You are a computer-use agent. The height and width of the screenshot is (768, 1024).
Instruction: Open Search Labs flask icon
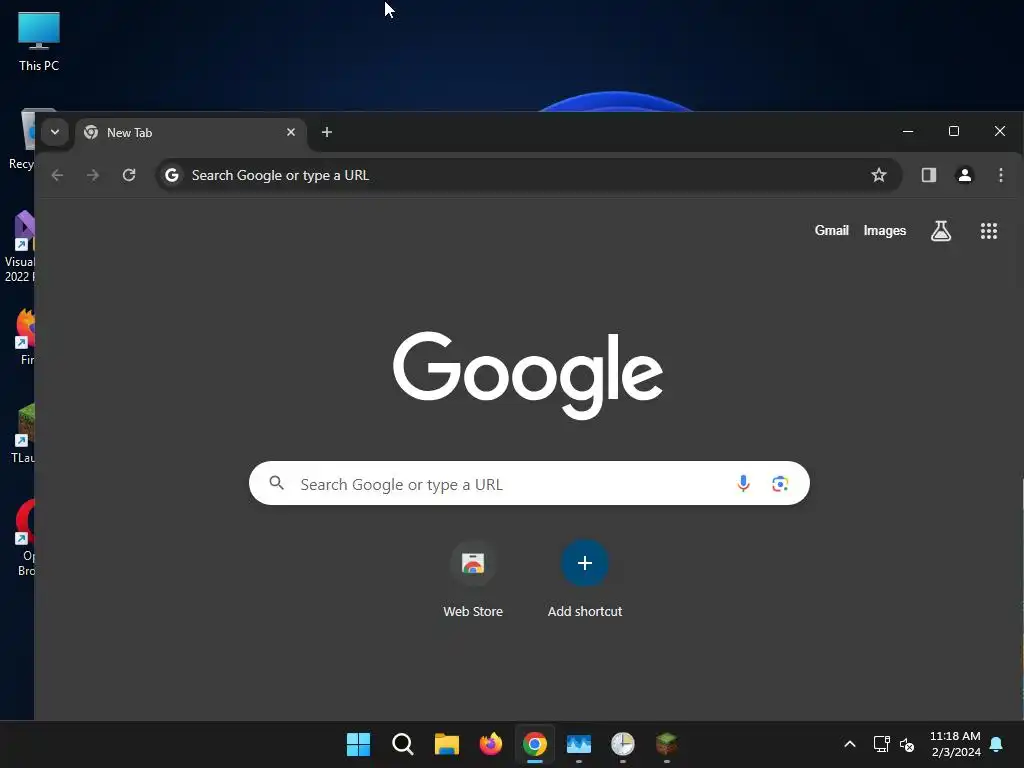(940, 231)
